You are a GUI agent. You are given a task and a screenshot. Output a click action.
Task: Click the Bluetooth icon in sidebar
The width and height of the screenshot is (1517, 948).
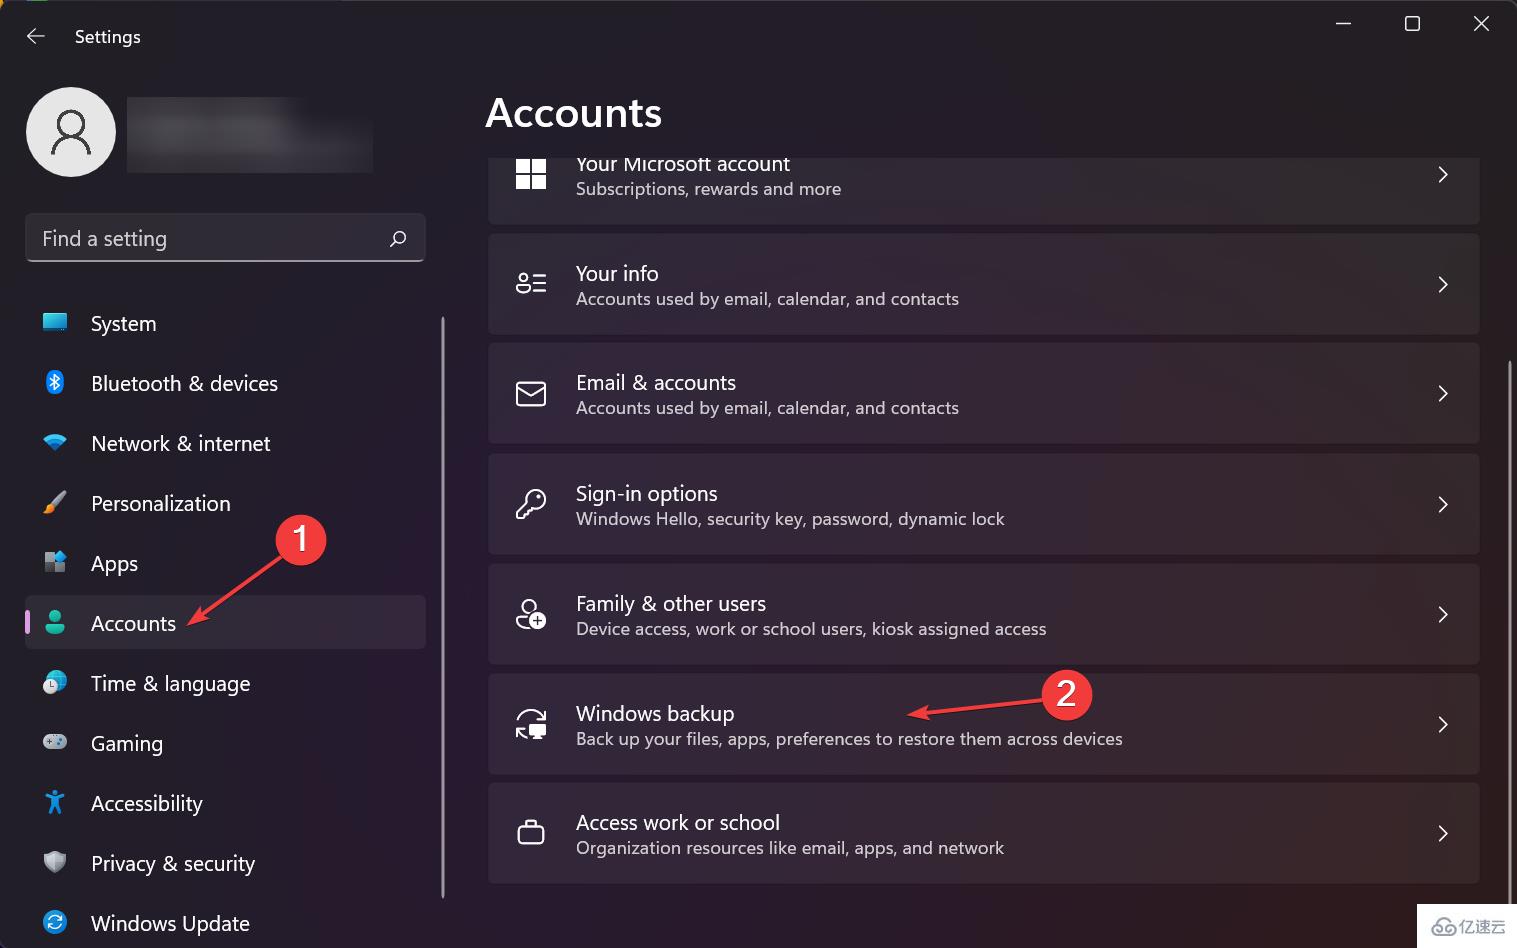pyautogui.click(x=55, y=383)
